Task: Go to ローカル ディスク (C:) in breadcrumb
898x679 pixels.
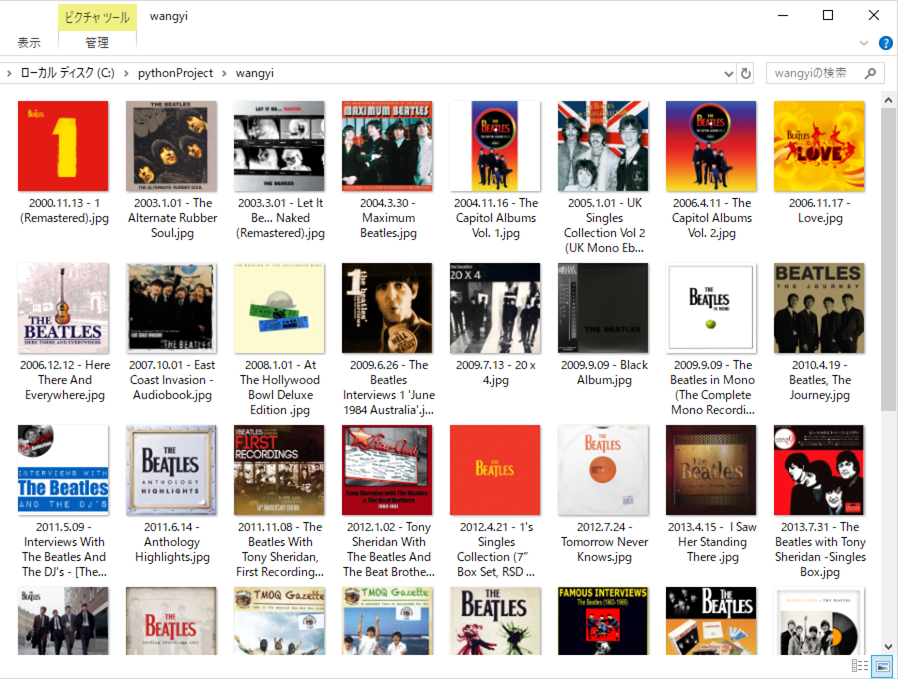Action: pyautogui.click(x=68, y=73)
